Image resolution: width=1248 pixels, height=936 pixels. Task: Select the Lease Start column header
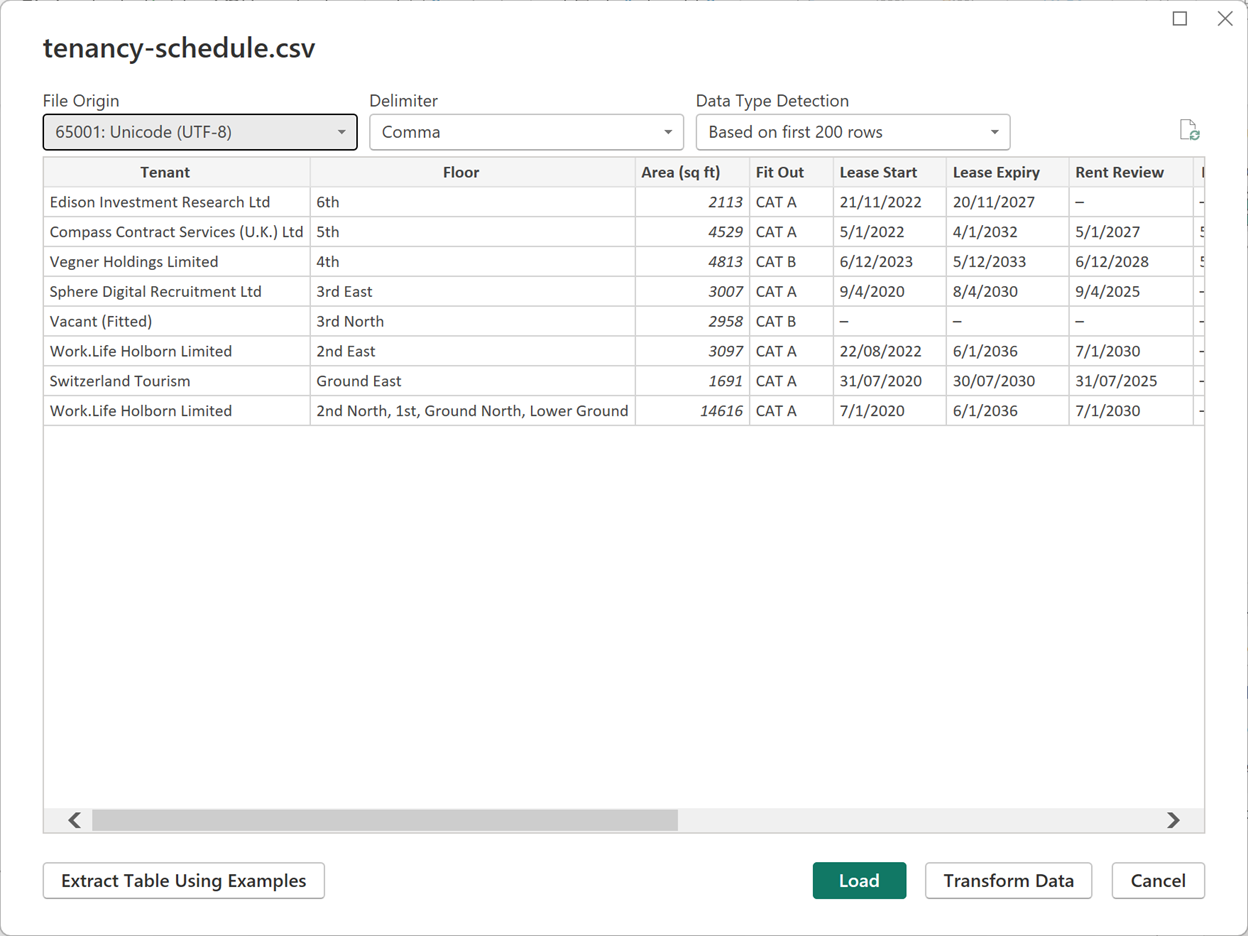[x=890, y=172]
